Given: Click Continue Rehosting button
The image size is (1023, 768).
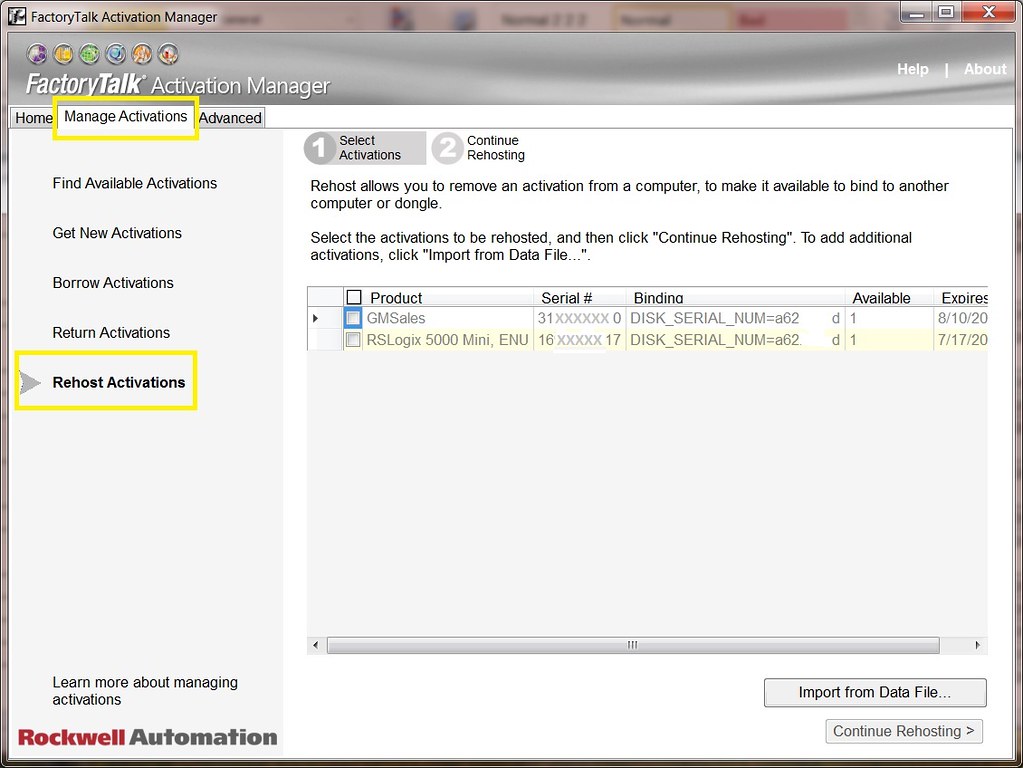Looking at the screenshot, I should point(904,731).
